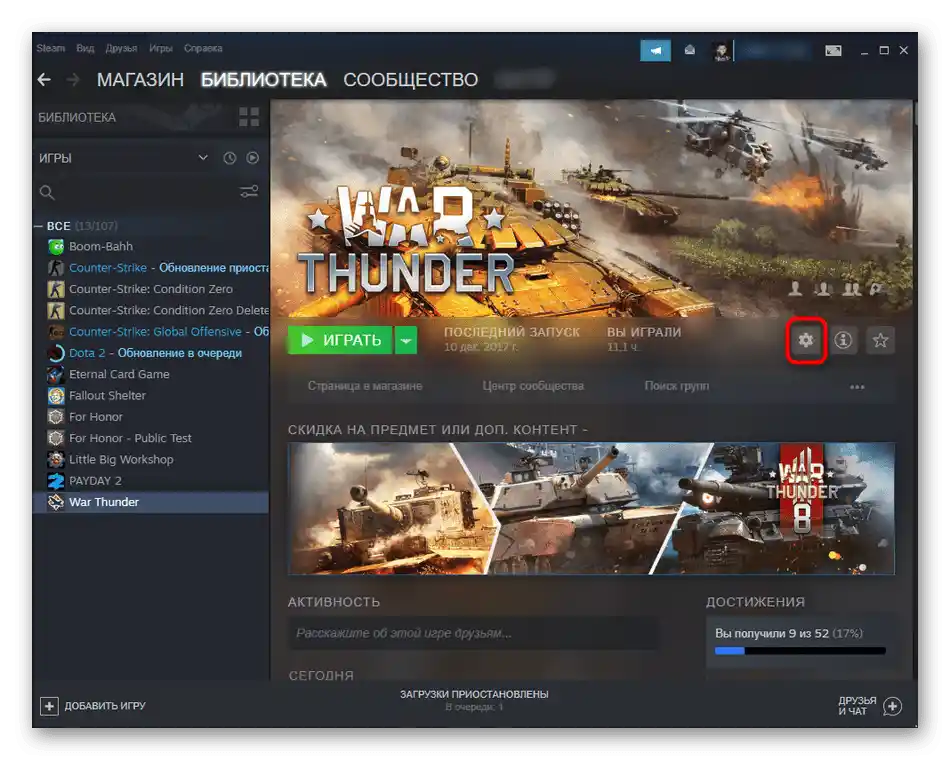Image resolution: width=950 pixels, height=760 pixels.
Task: Switch to the СООБЩЕСТВО tab
Action: [x=410, y=79]
